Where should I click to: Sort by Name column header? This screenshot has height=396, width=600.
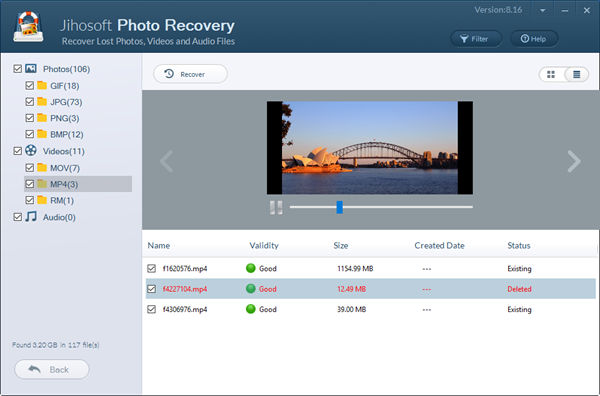click(159, 246)
